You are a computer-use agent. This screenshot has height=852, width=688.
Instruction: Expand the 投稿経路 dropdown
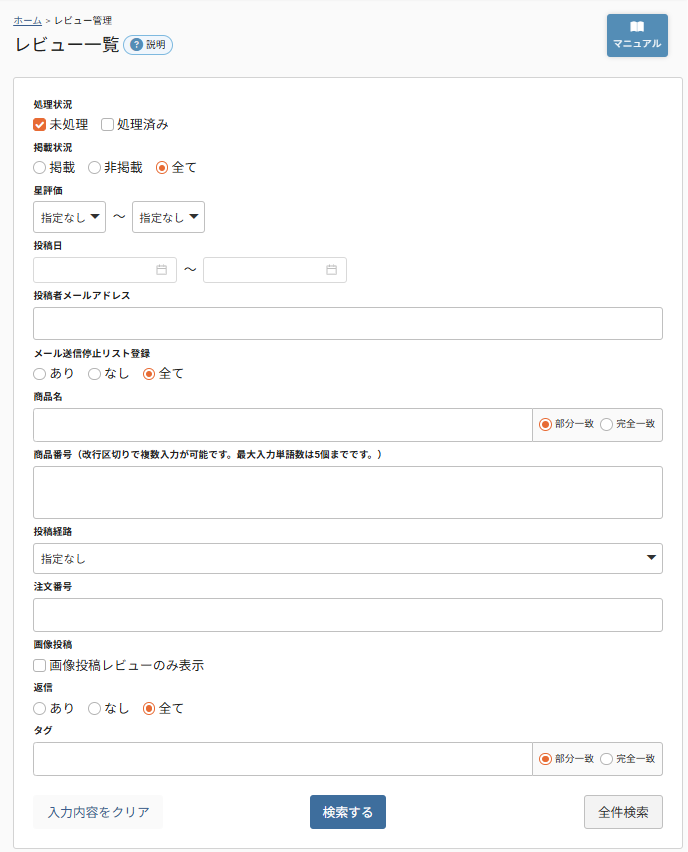[x=347, y=558]
